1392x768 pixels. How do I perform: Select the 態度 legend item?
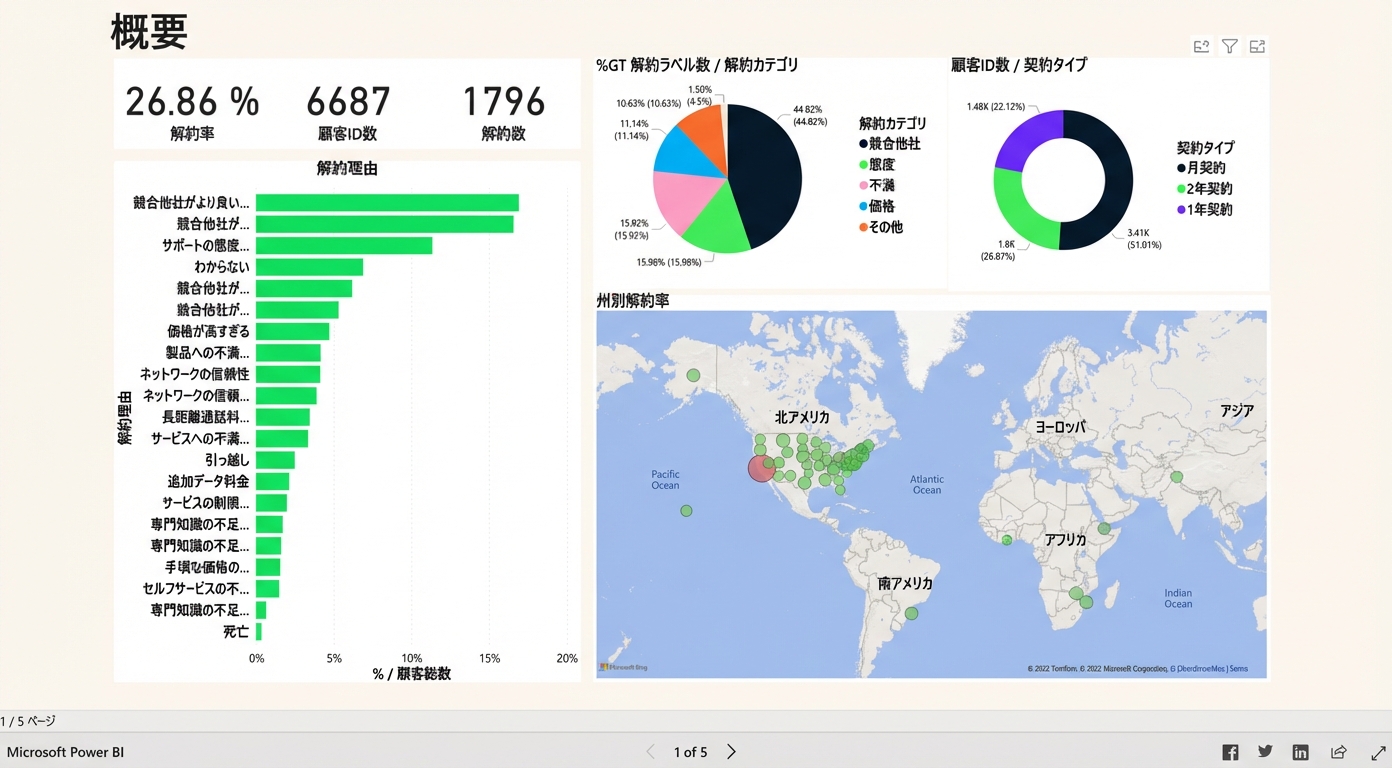877,165
